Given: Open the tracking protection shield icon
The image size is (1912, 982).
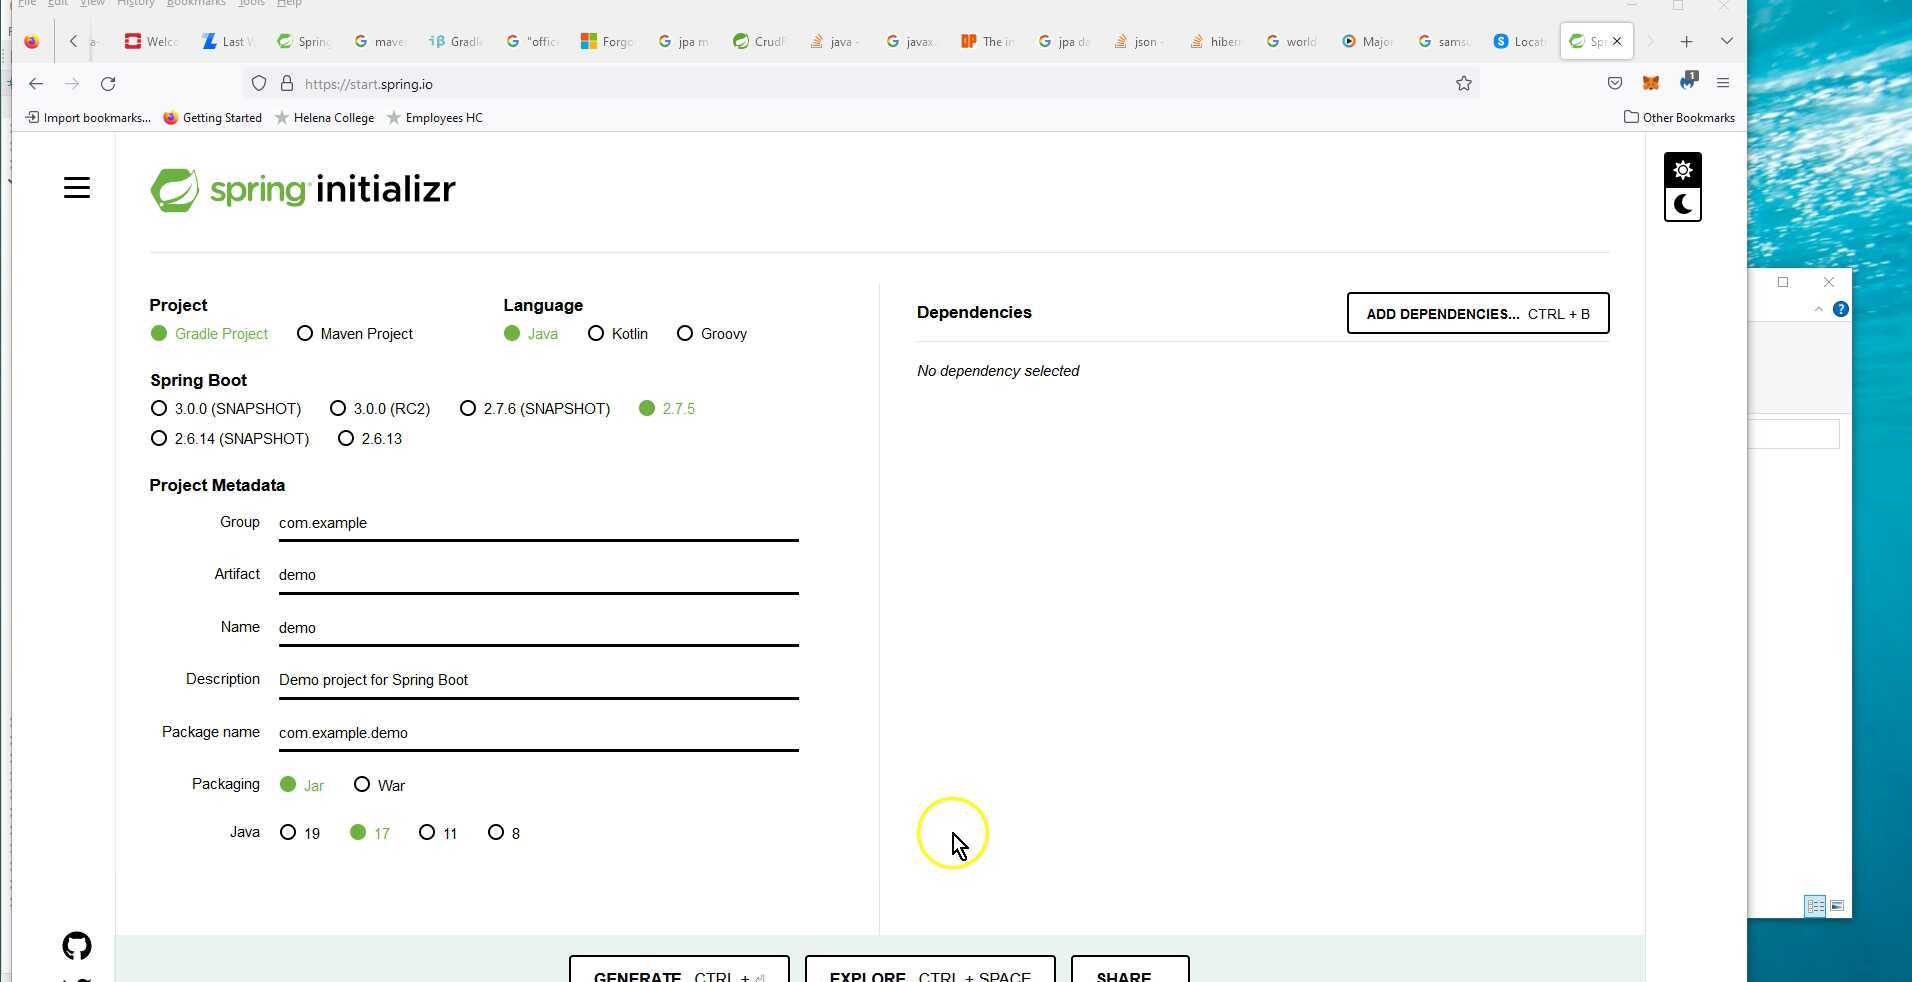Looking at the screenshot, I should (259, 84).
